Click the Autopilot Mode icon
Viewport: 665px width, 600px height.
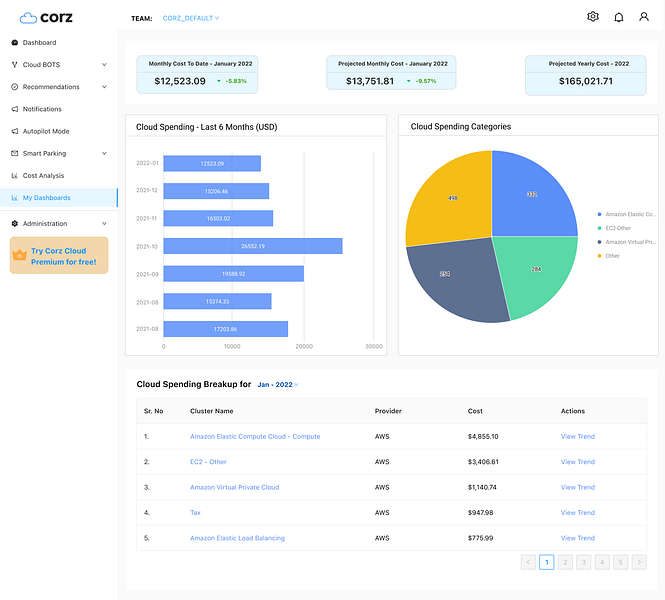click(x=14, y=131)
